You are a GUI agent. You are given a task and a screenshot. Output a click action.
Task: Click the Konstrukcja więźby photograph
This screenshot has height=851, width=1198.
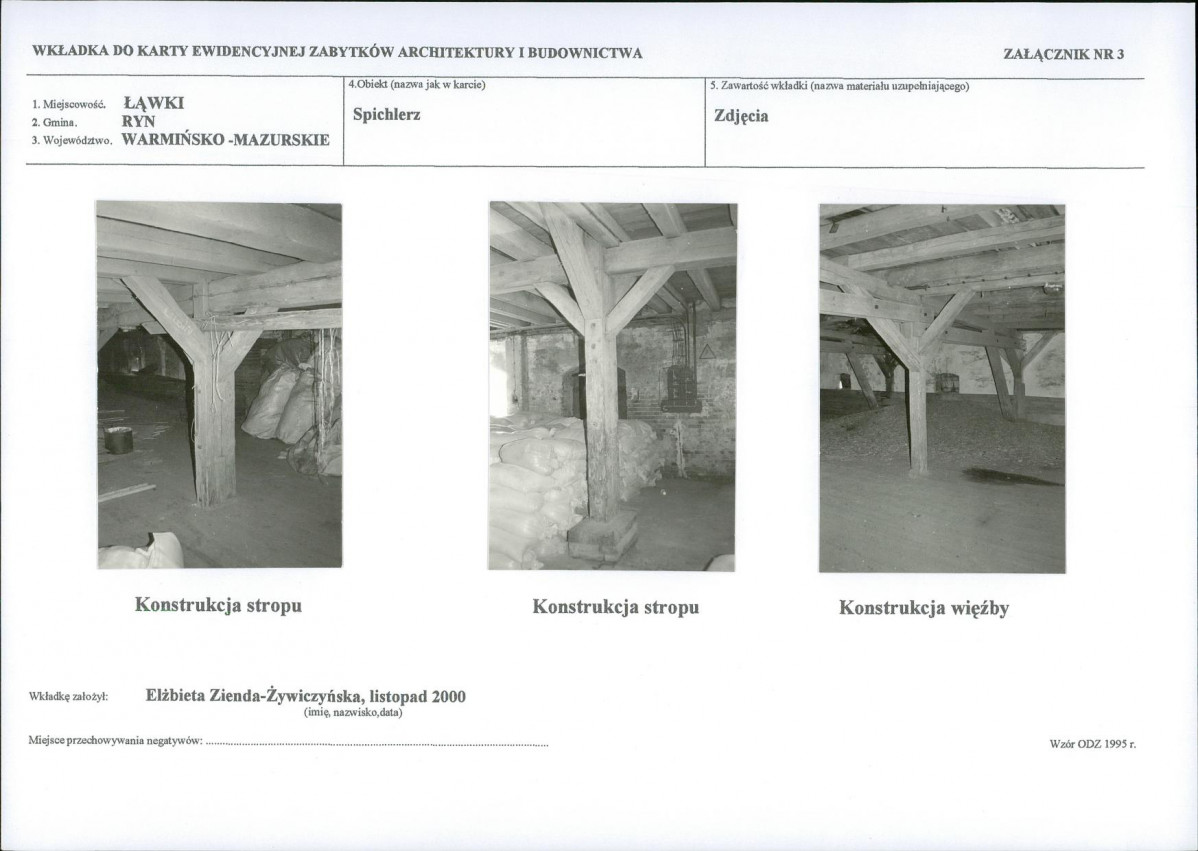click(942, 388)
